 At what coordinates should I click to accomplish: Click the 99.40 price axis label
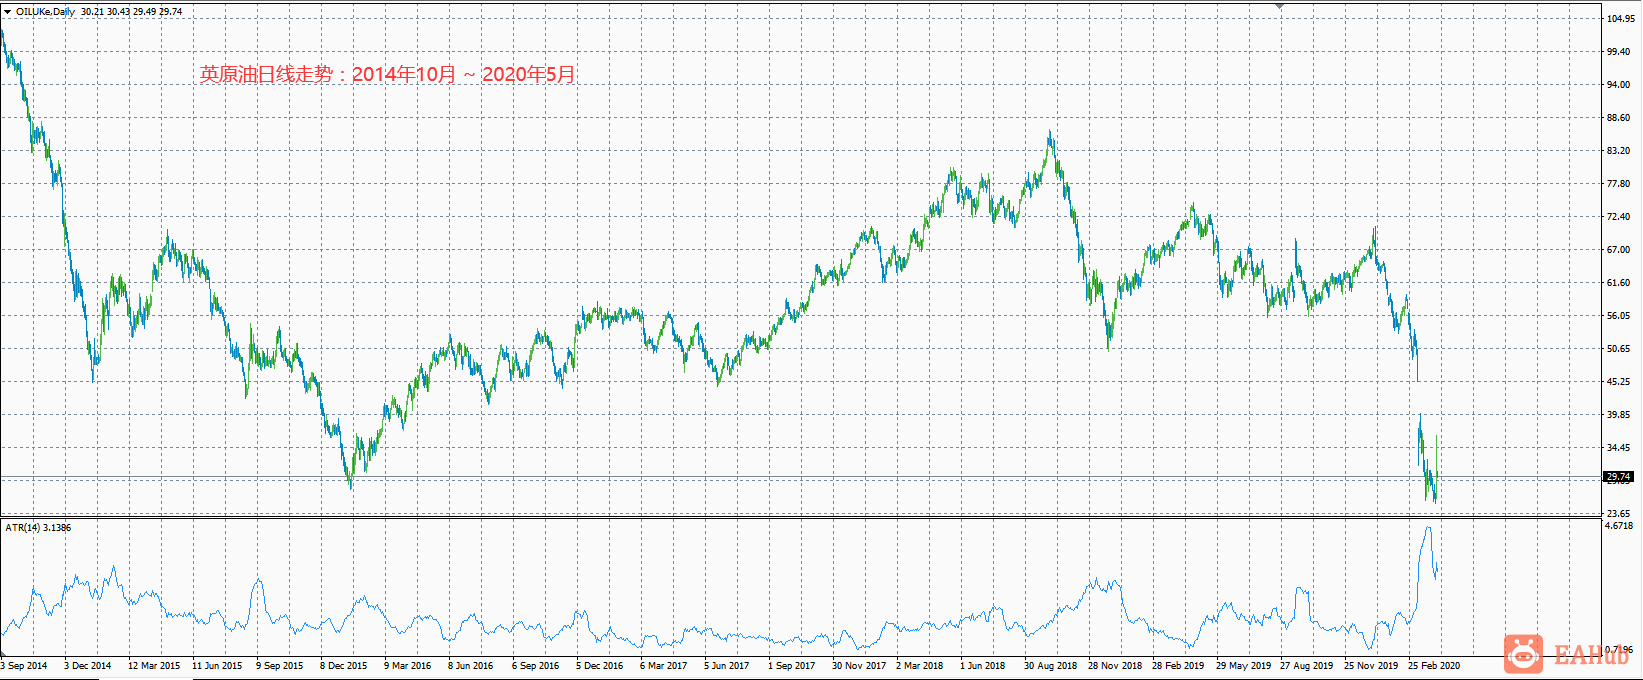click(1619, 52)
